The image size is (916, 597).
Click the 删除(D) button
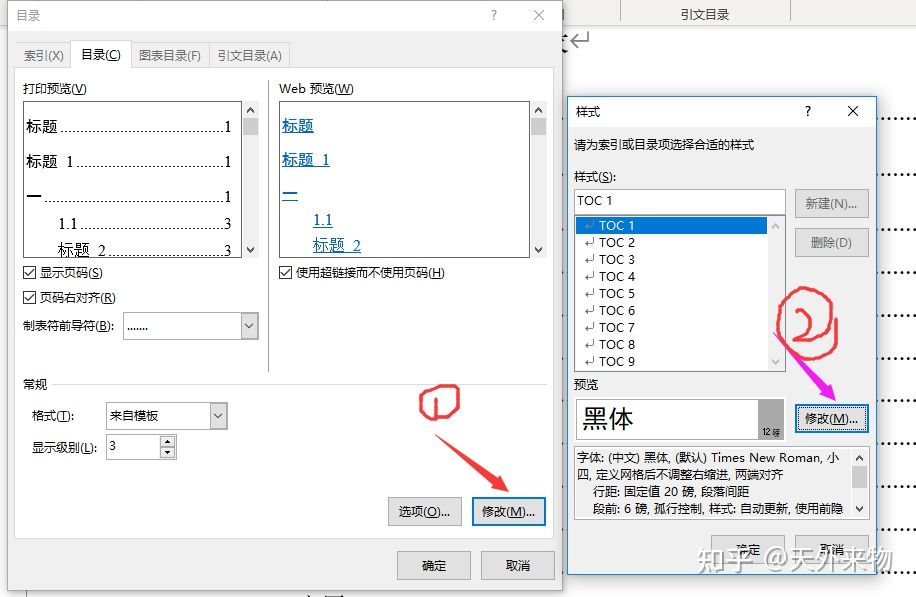tap(831, 242)
